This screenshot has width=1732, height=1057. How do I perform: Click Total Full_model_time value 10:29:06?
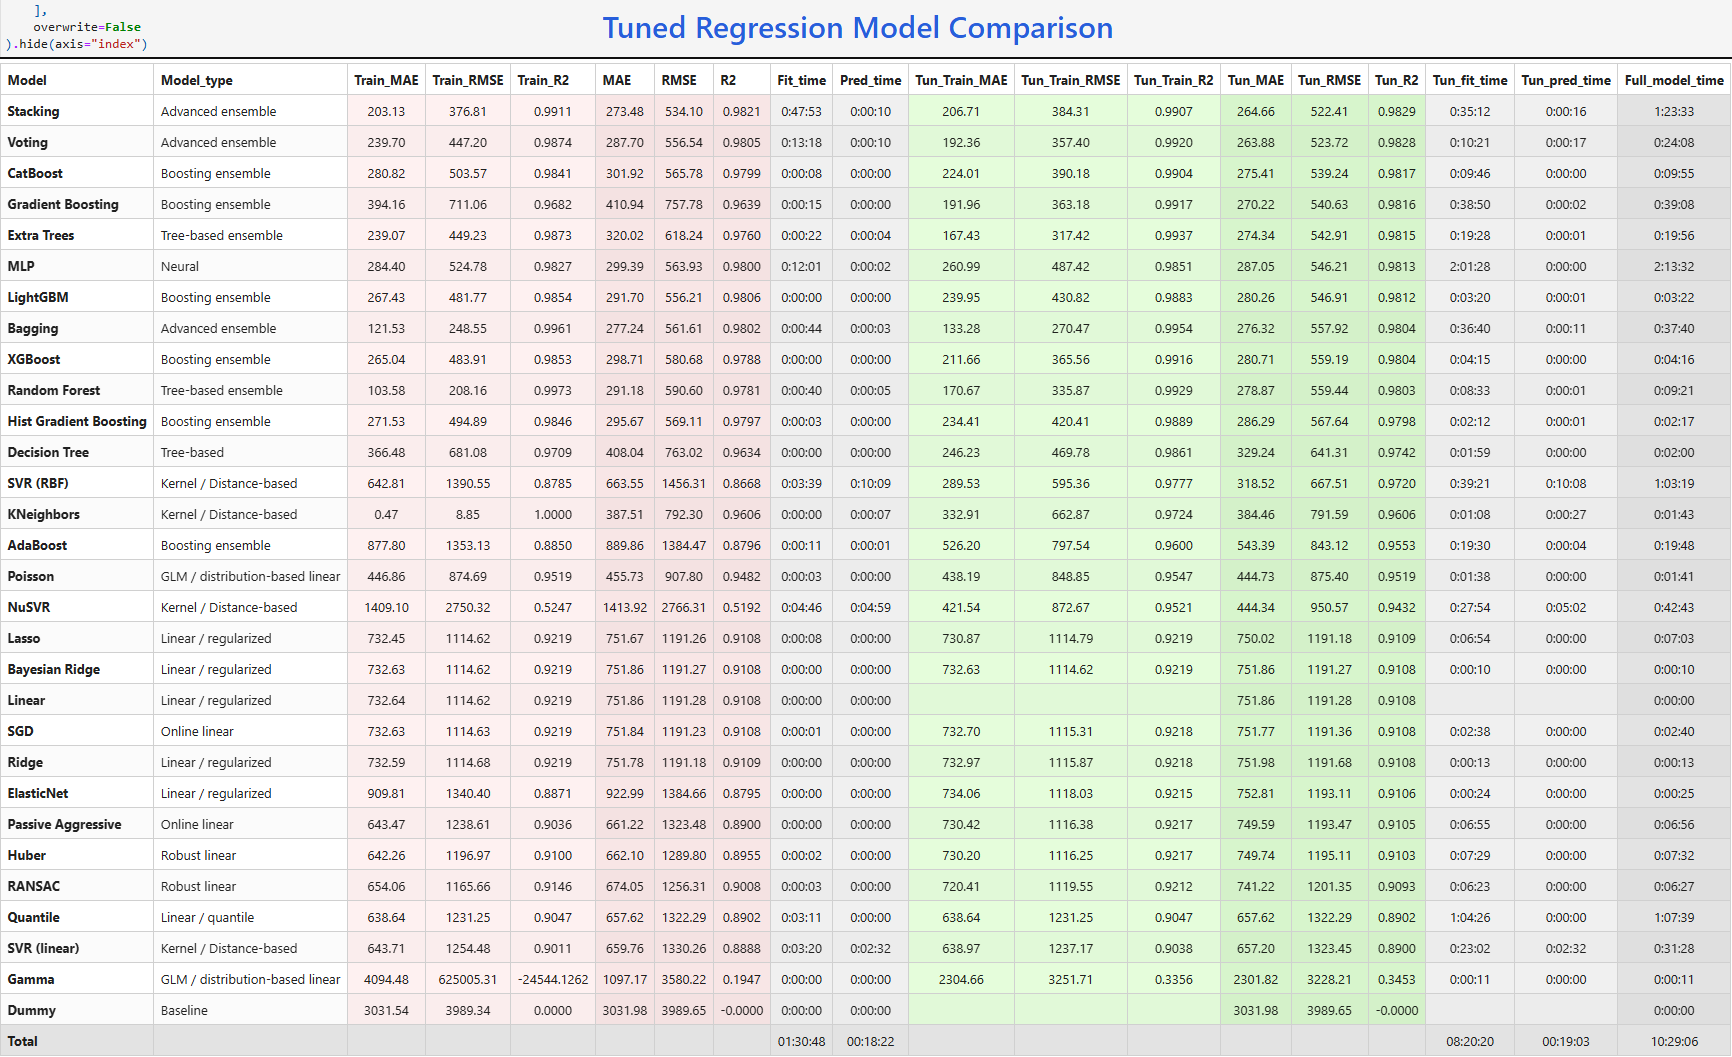1674,1041
